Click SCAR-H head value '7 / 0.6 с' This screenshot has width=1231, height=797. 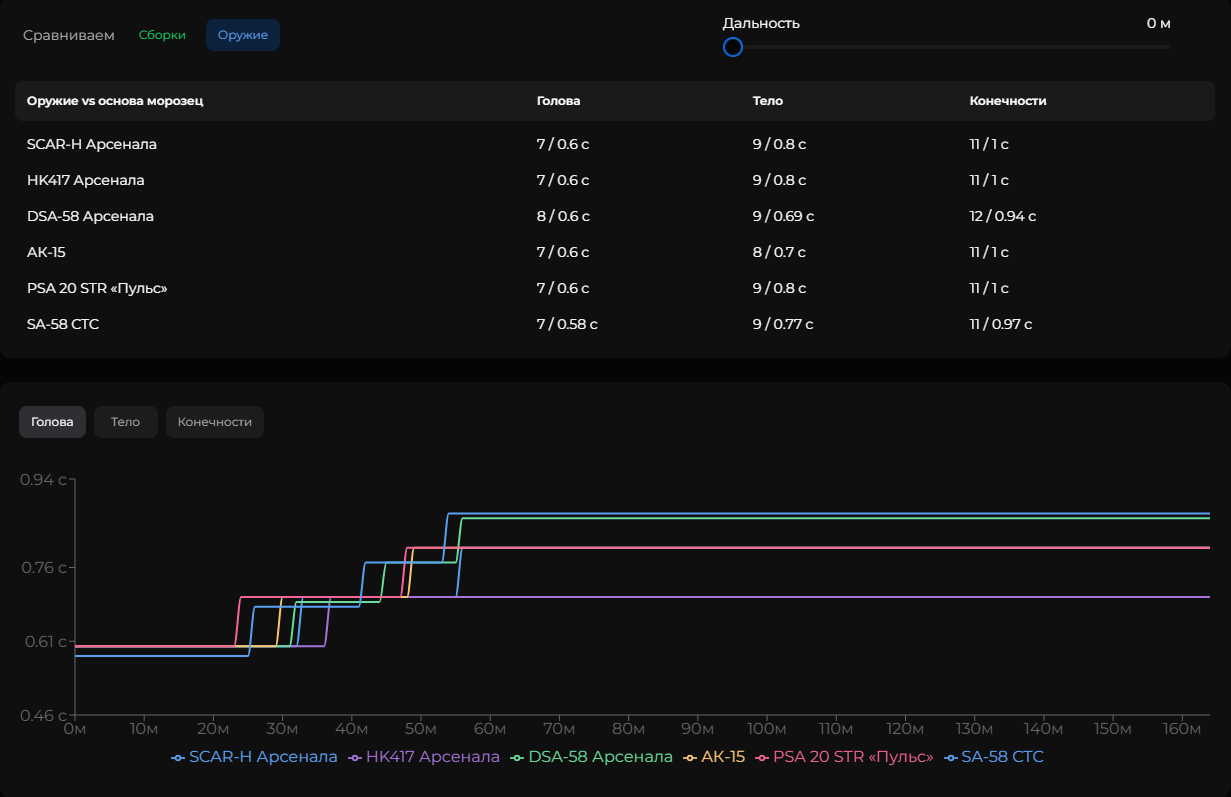pos(563,144)
